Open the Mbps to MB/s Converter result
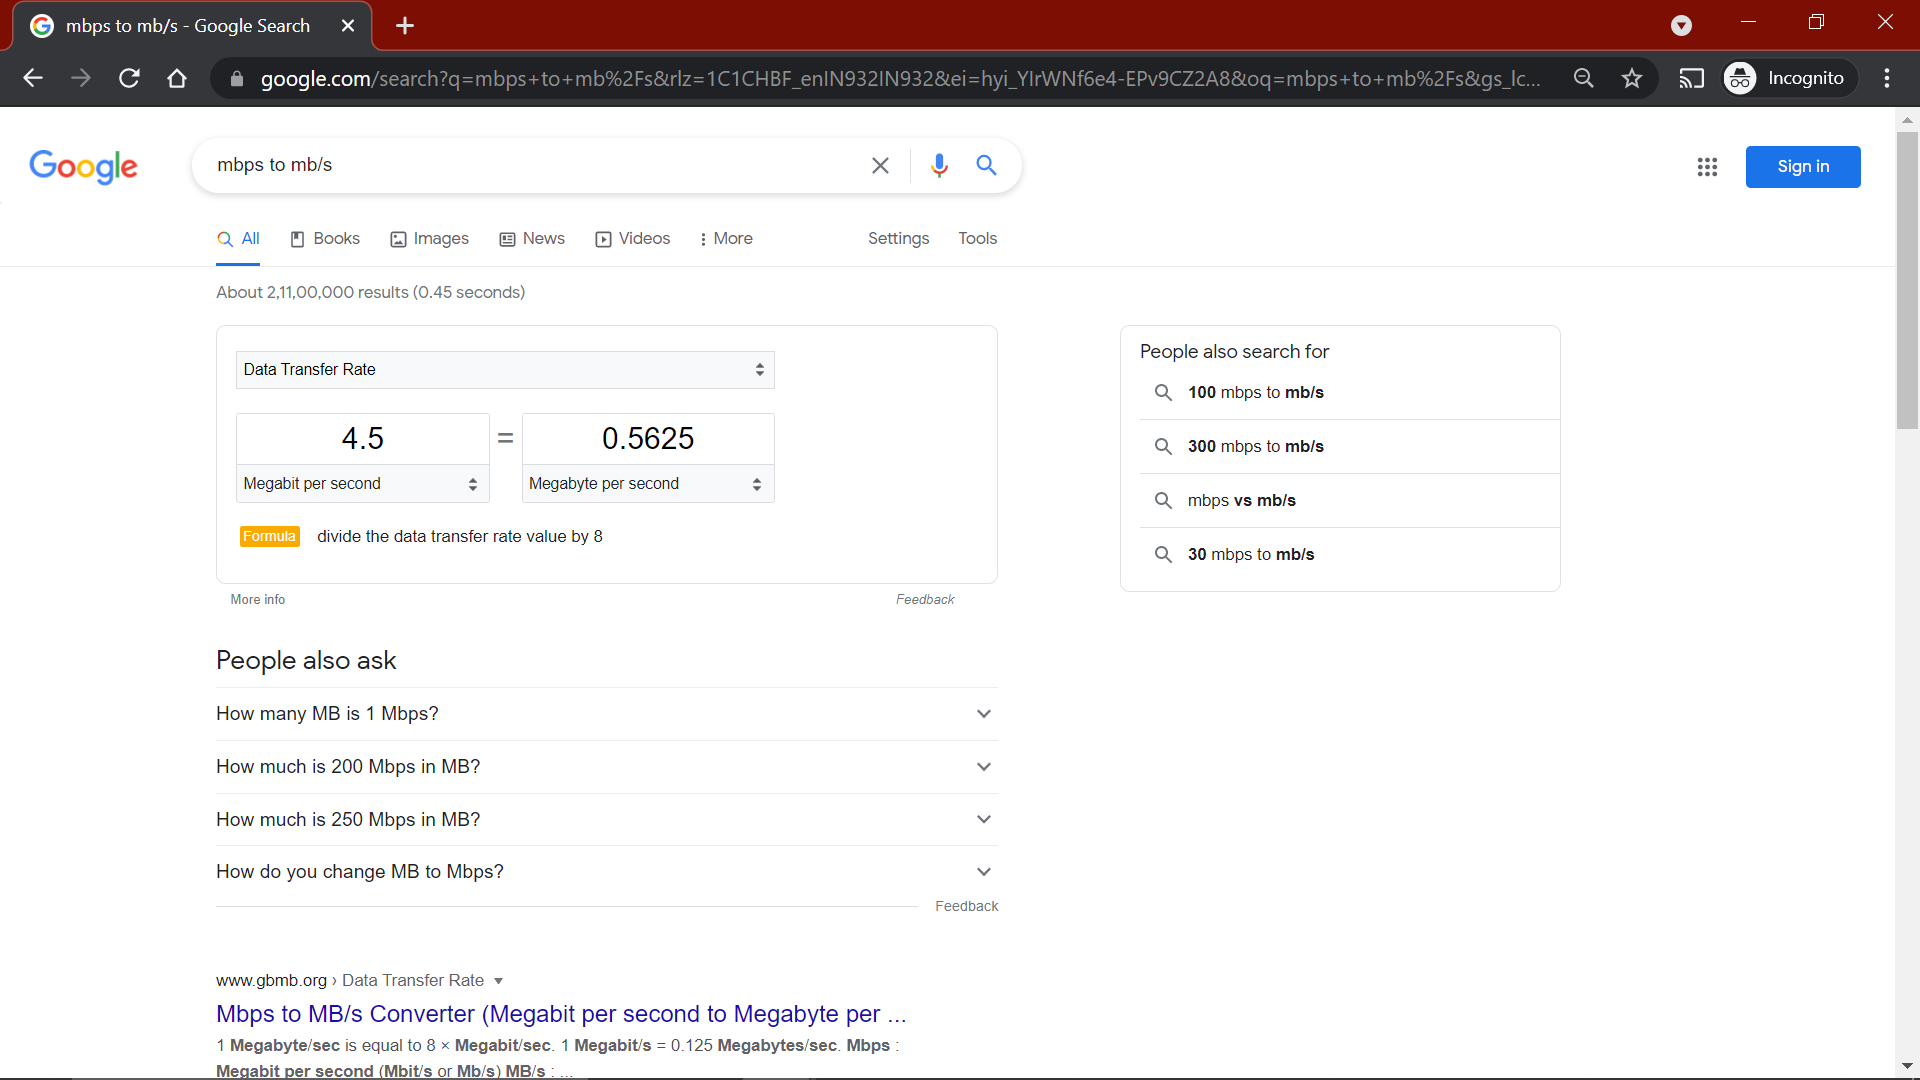1920x1080 pixels. click(x=561, y=1013)
